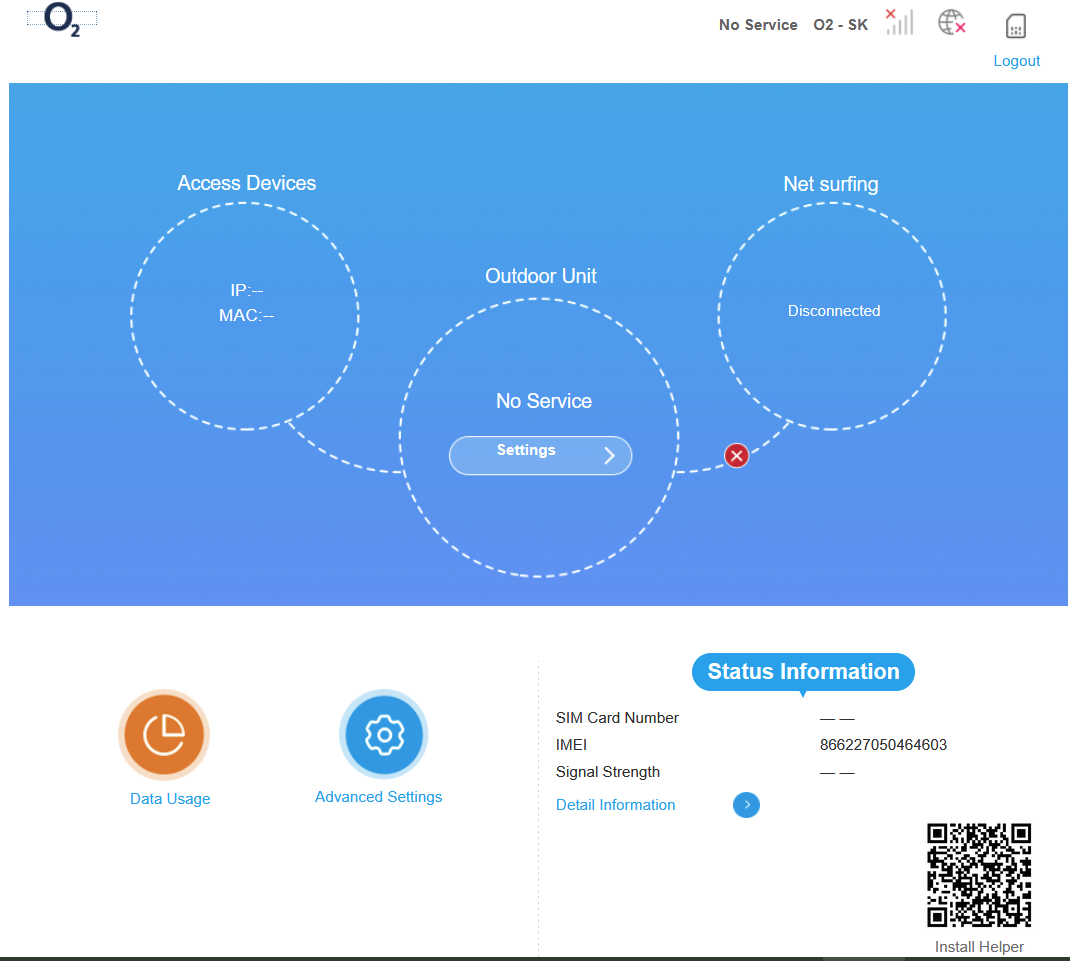1070x961 pixels.
Task: Open Settings button in Outdoor Unit
Action: click(540, 455)
